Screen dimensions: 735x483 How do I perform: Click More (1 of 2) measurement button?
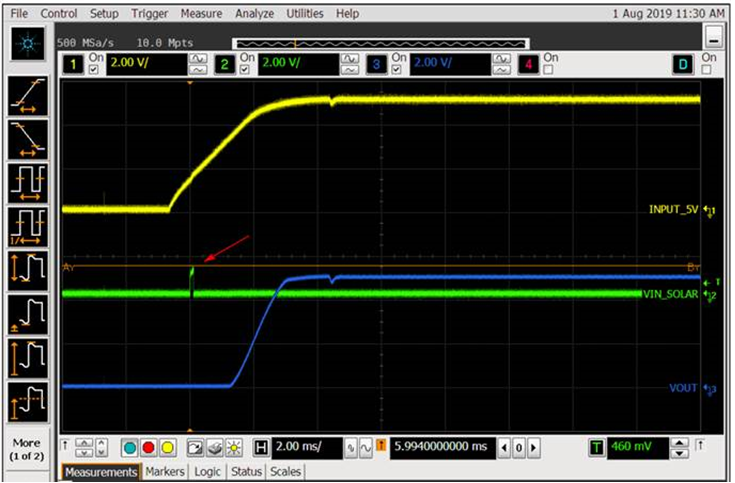(27, 449)
